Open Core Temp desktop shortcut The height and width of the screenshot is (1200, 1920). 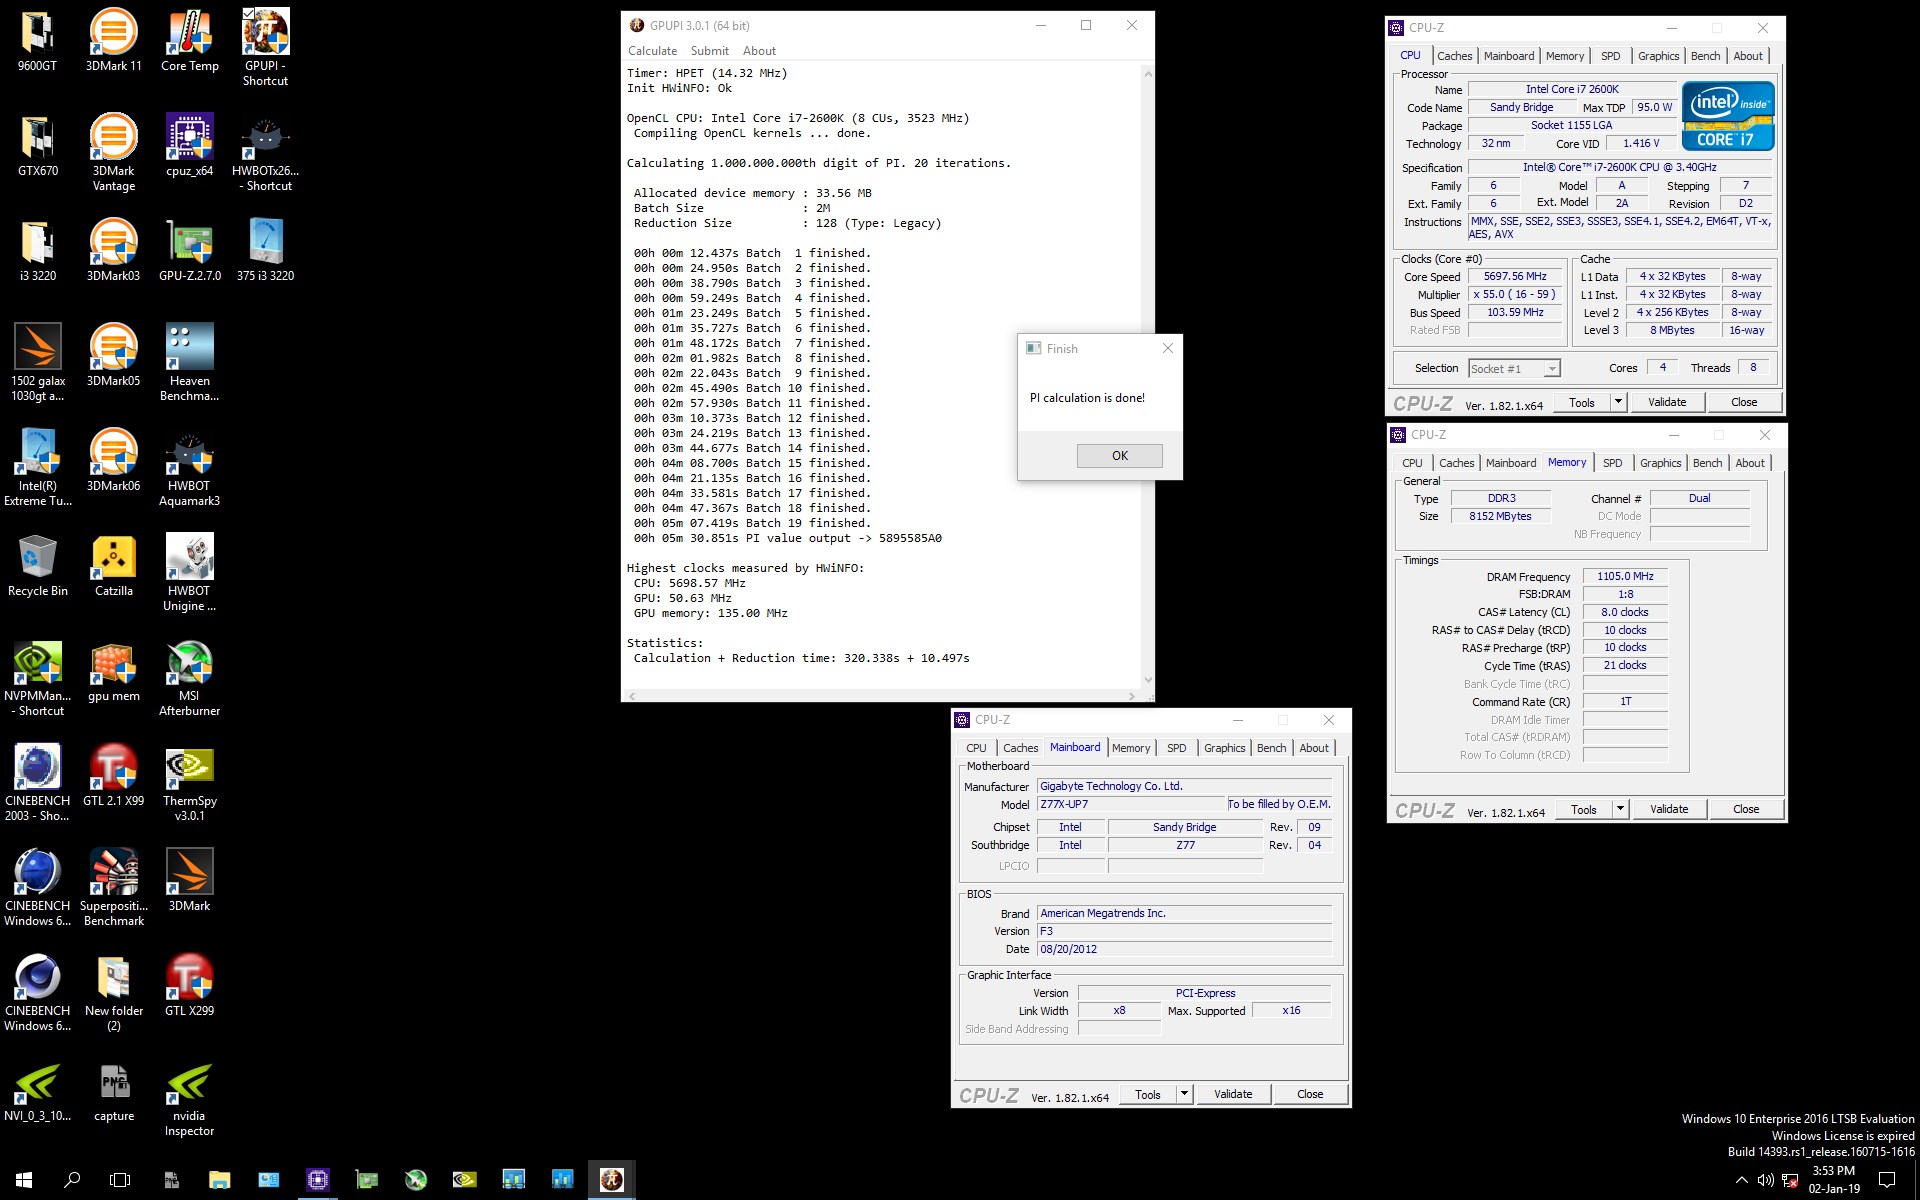point(189,40)
